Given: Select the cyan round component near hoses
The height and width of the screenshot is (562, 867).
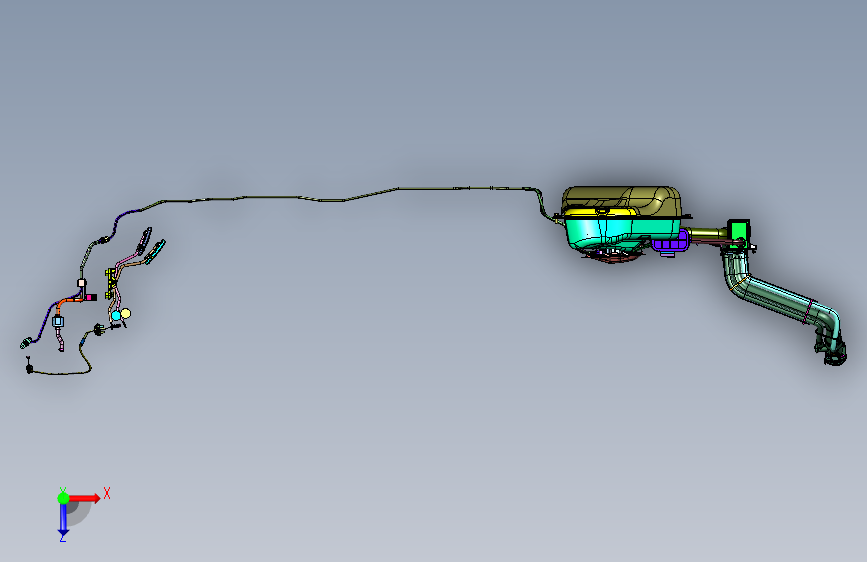Looking at the screenshot, I should tap(116, 316).
